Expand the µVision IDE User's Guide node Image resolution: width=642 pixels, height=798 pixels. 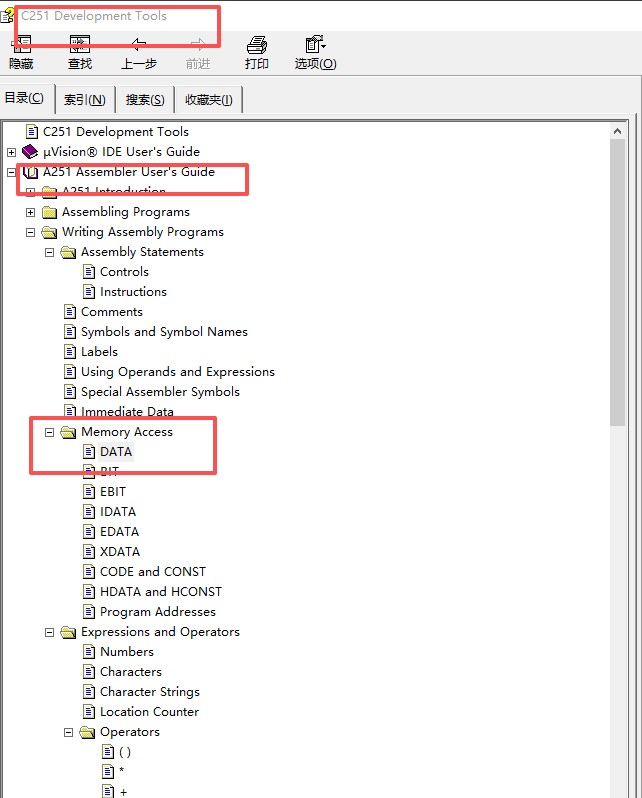pyautogui.click(x=11, y=152)
